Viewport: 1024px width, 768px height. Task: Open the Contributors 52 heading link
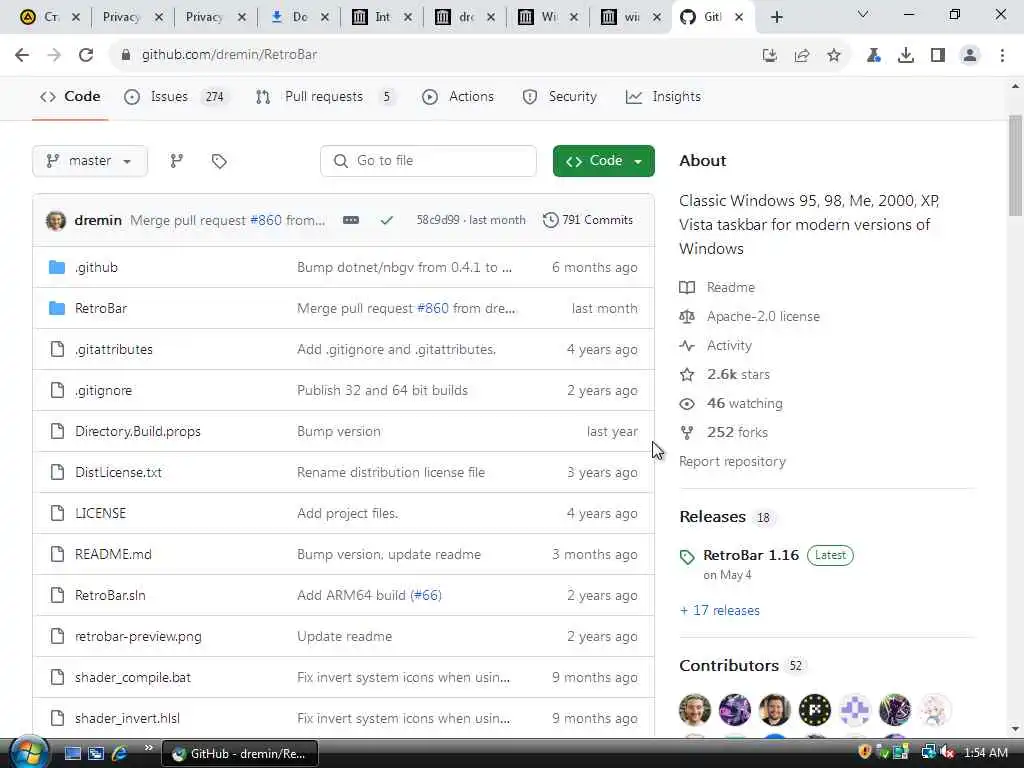(741, 665)
